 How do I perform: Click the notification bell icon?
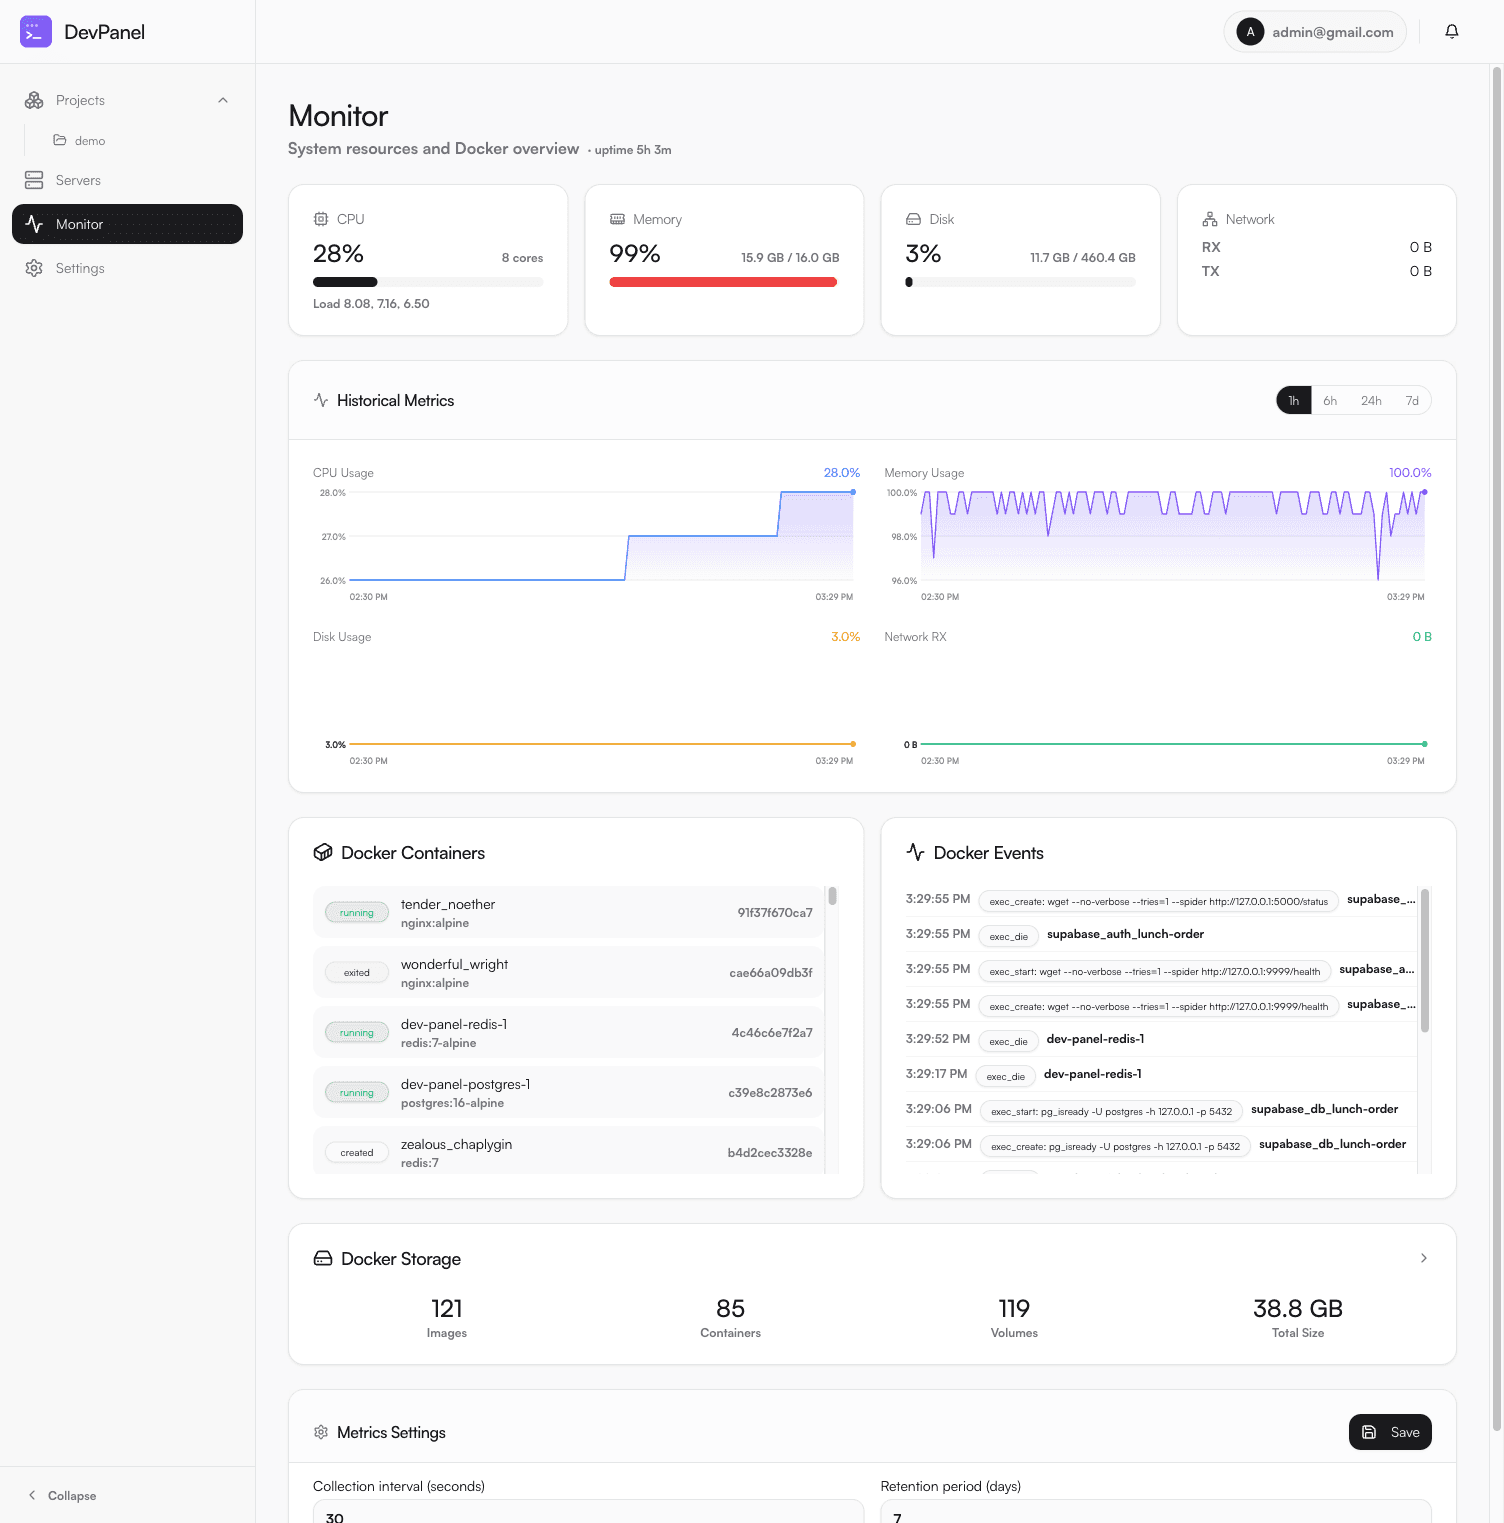pos(1451,31)
